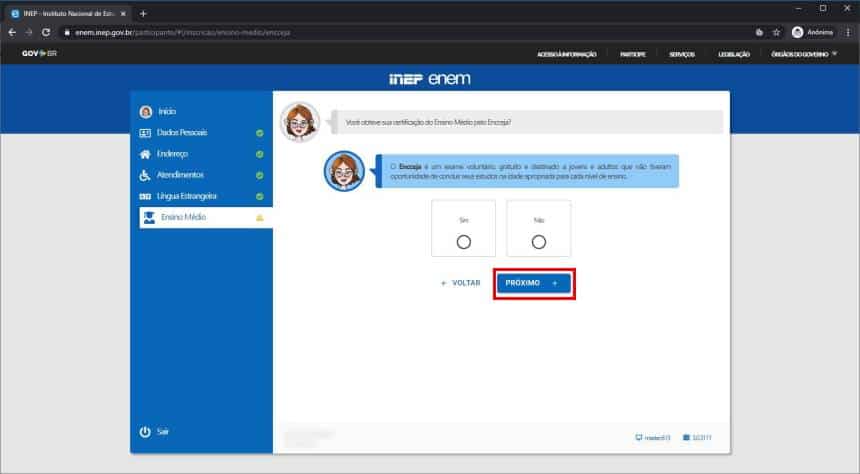This screenshot has width=860, height=474.
Task: Click the Início avatar icon in sidebar
Action: pyautogui.click(x=145, y=112)
